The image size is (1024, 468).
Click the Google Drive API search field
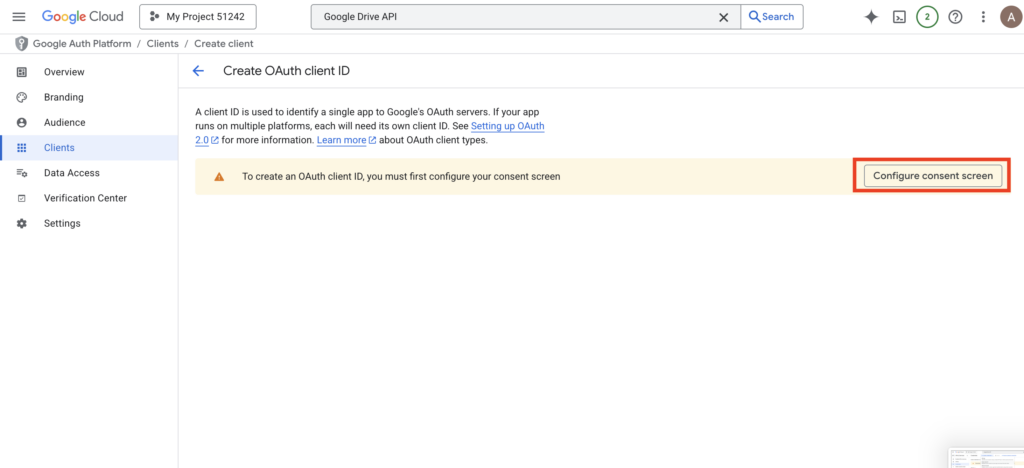pos(515,17)
